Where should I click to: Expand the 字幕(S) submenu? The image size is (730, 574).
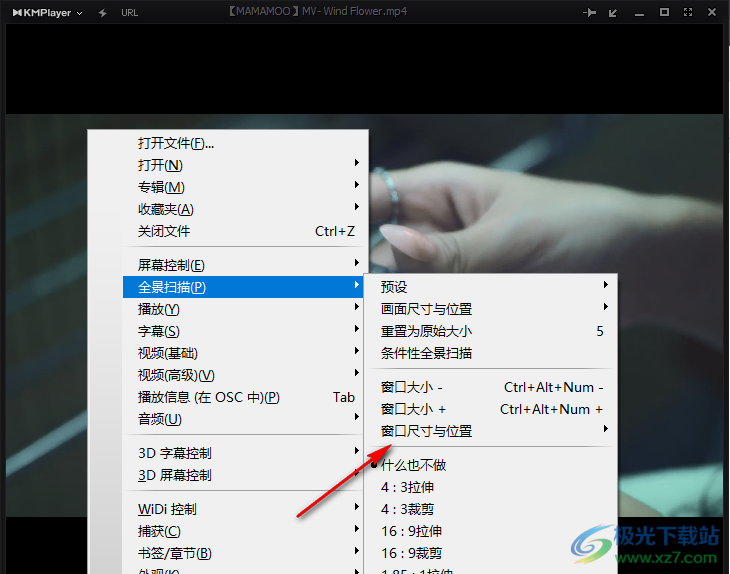coord(245,331)
